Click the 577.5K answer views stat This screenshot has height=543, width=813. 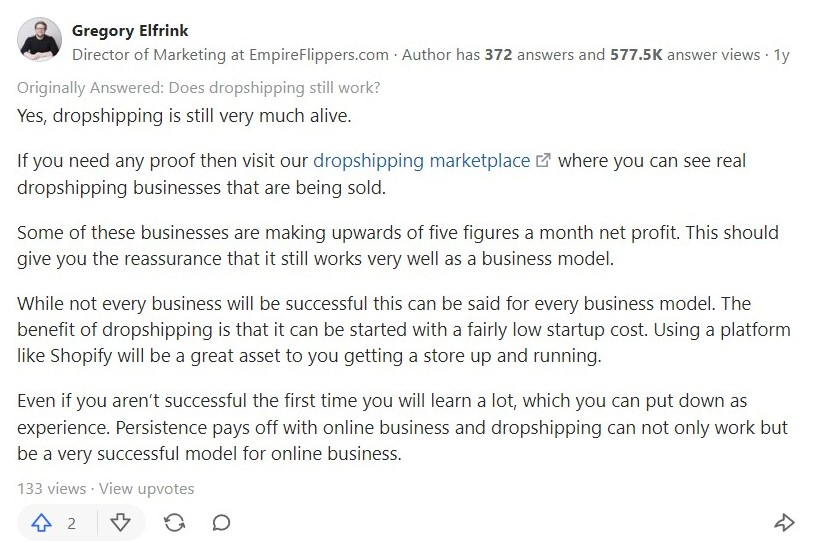(685, 55)
